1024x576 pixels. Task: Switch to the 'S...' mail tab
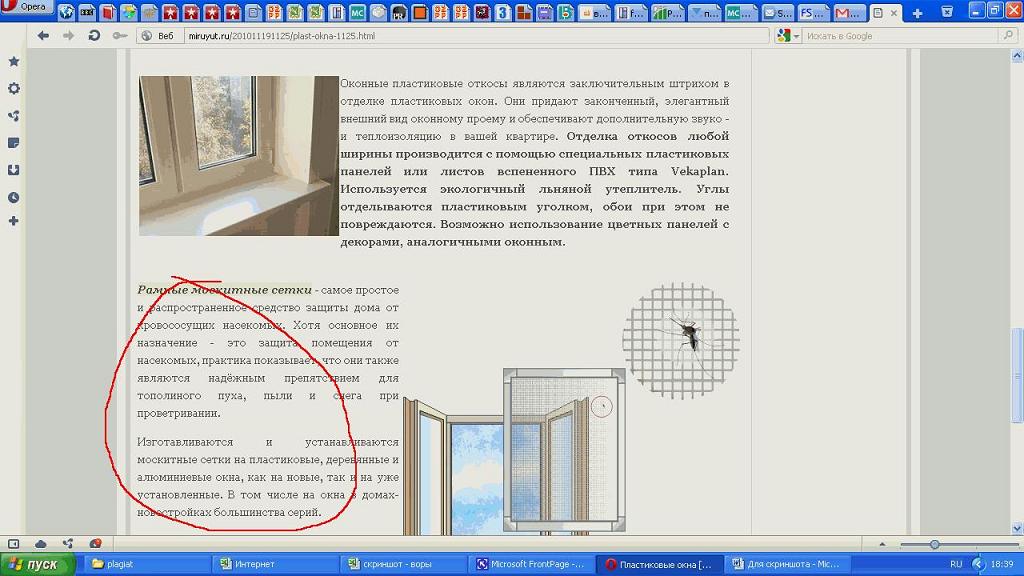tap(777, 12)
